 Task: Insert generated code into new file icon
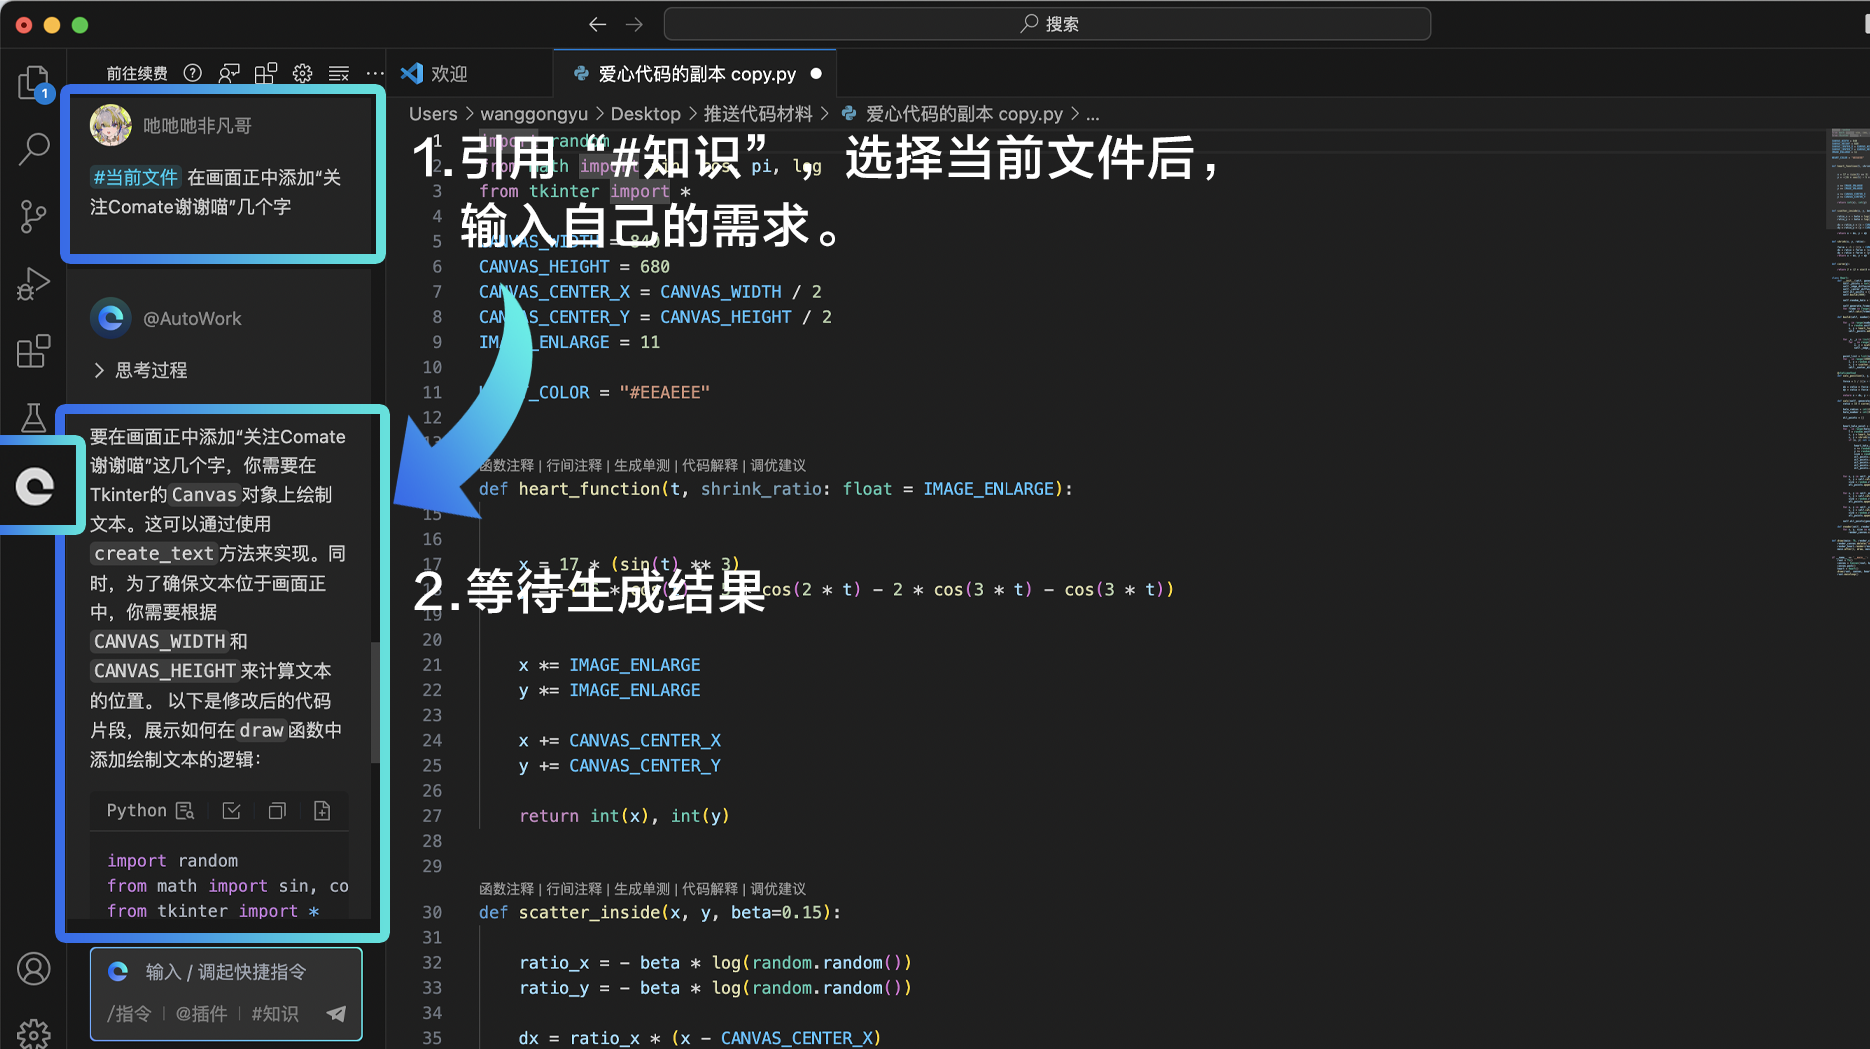click(322, 811)
